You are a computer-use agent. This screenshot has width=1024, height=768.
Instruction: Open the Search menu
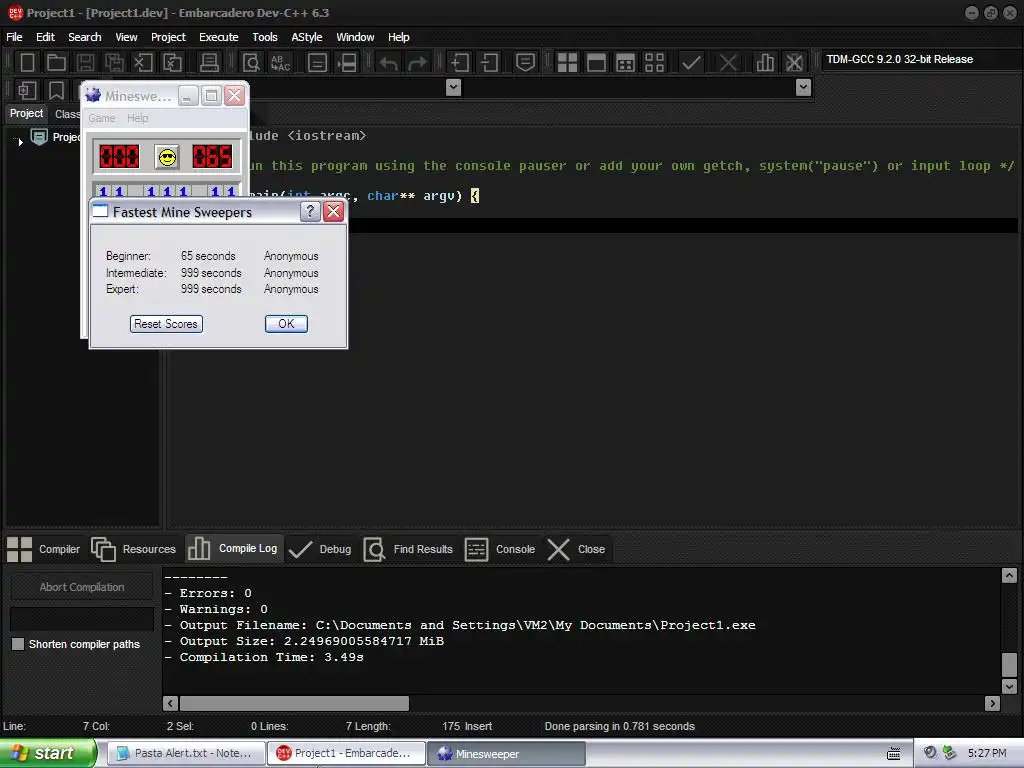85,37
